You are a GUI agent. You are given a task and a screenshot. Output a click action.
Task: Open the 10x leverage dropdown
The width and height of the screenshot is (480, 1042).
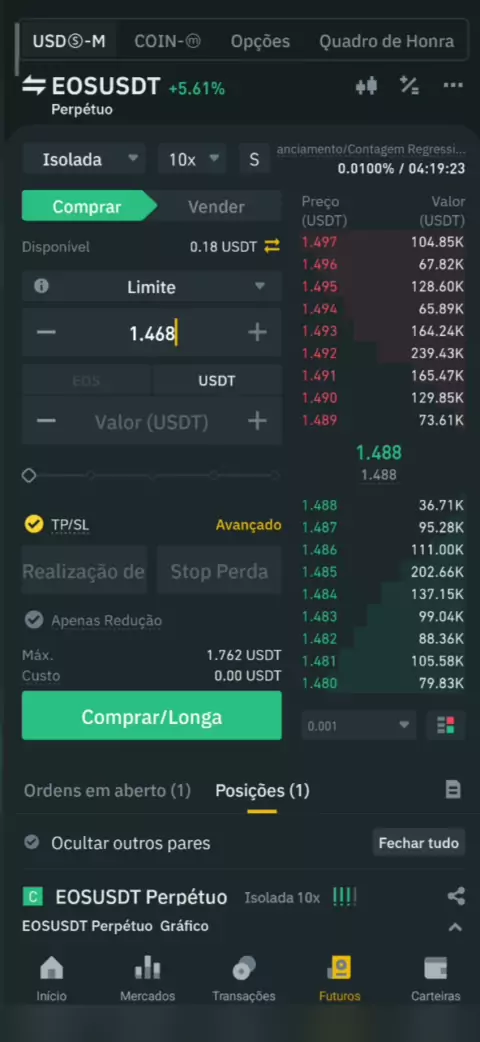pyautogui.click(x=192, y=159)
